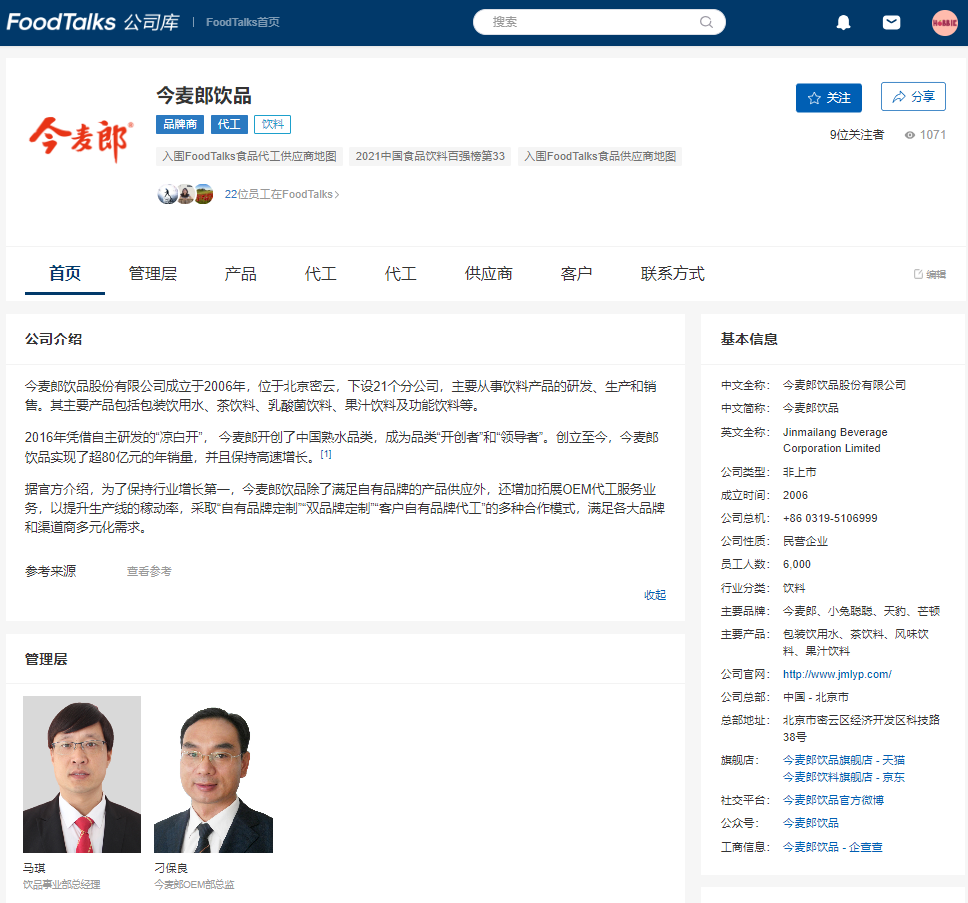Collapse company intro with 收起

point(654,594)
